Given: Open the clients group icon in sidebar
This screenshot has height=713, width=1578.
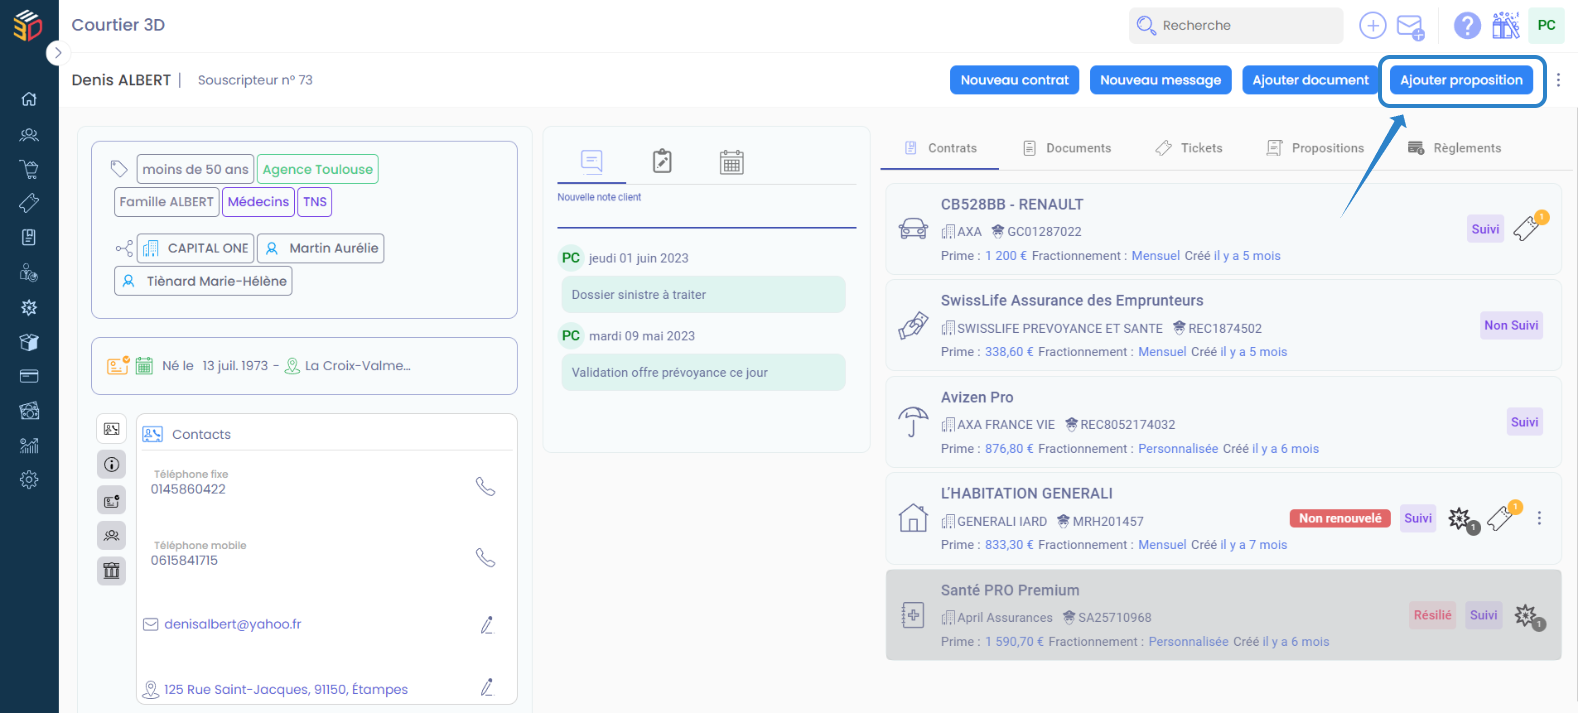Looking at the screenshot, I should (x=29, y=134).
